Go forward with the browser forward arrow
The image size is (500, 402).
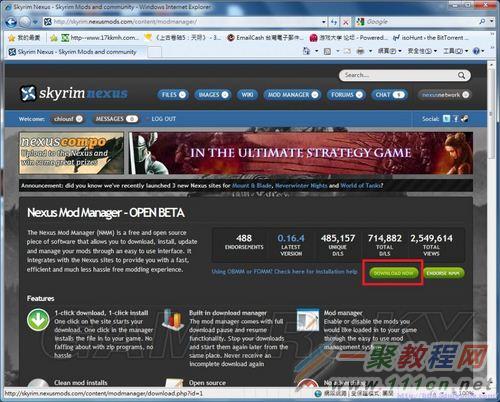pos(25,22)
